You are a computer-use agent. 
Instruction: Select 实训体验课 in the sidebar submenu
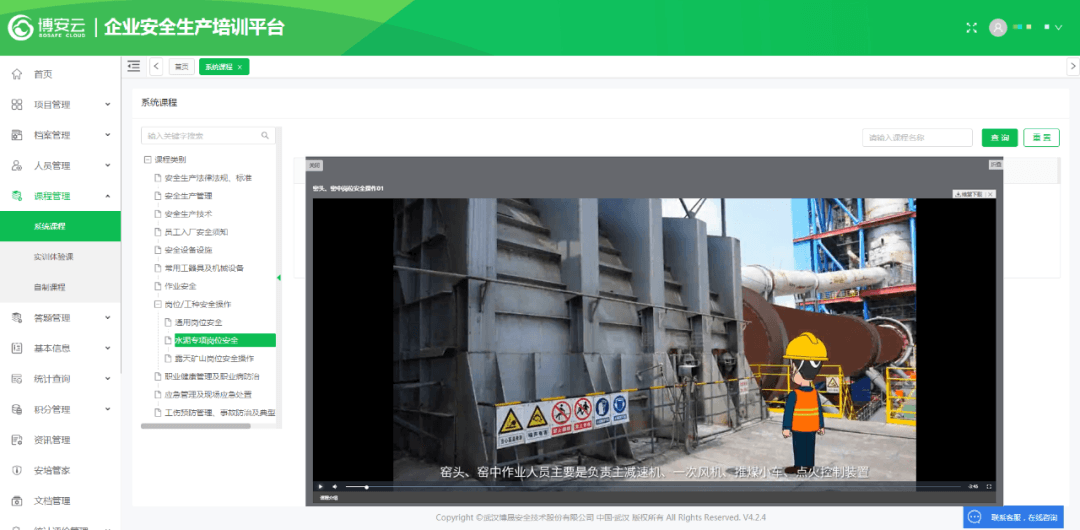pyautogui.click(x=54, y=257)
